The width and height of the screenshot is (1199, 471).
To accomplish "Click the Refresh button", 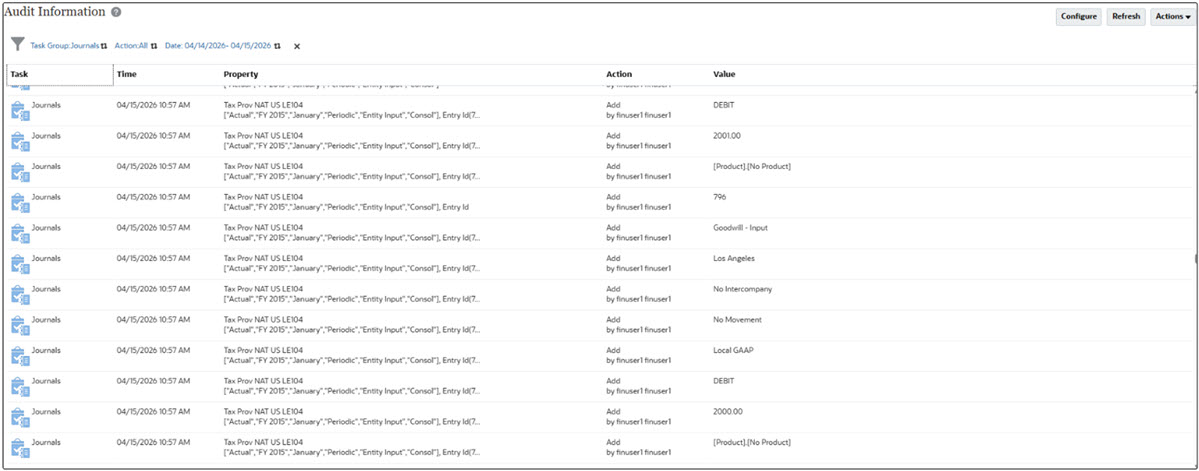I will [1126, 17].
